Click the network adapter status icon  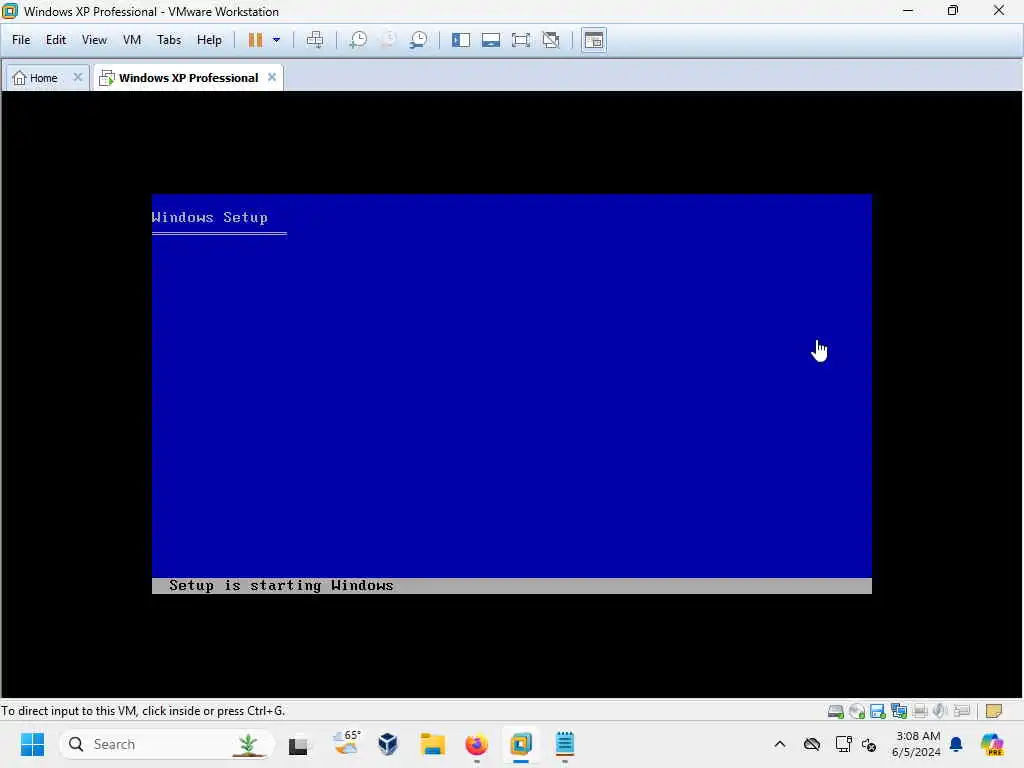coord(899,711)
